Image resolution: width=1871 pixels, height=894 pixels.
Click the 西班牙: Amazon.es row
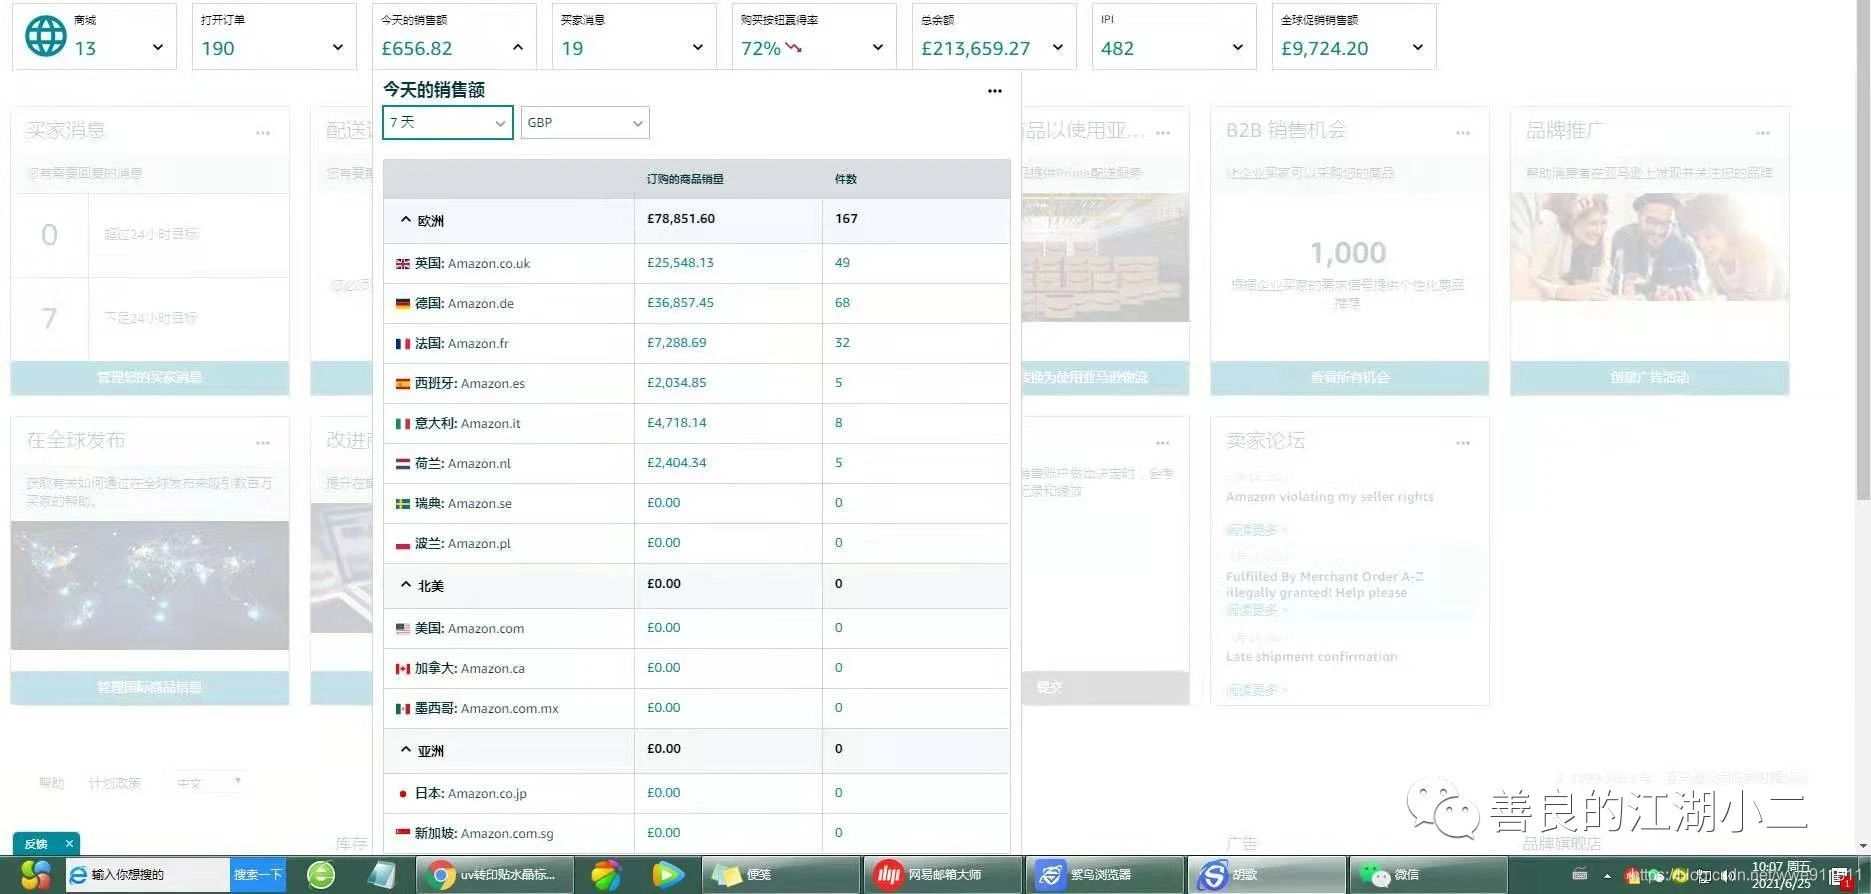tap(696, 383)
